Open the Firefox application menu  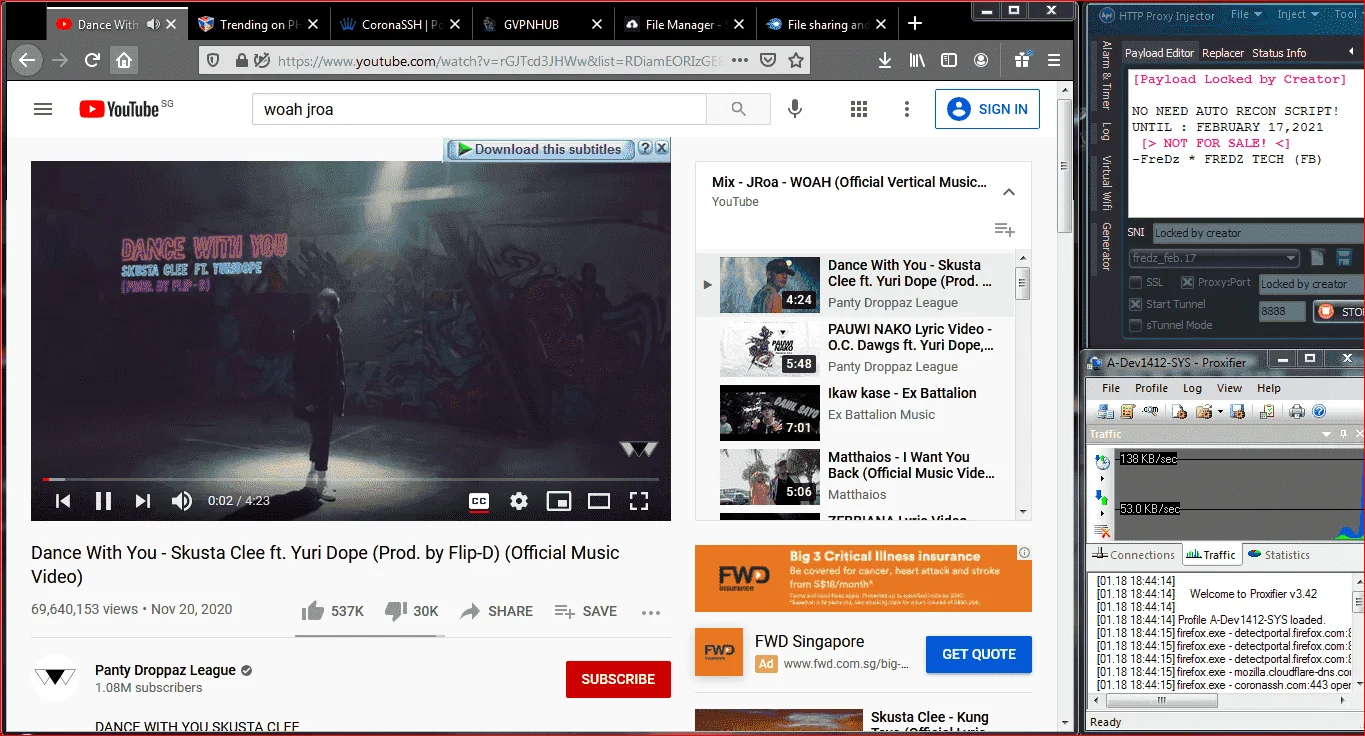tap(1054, 60)
